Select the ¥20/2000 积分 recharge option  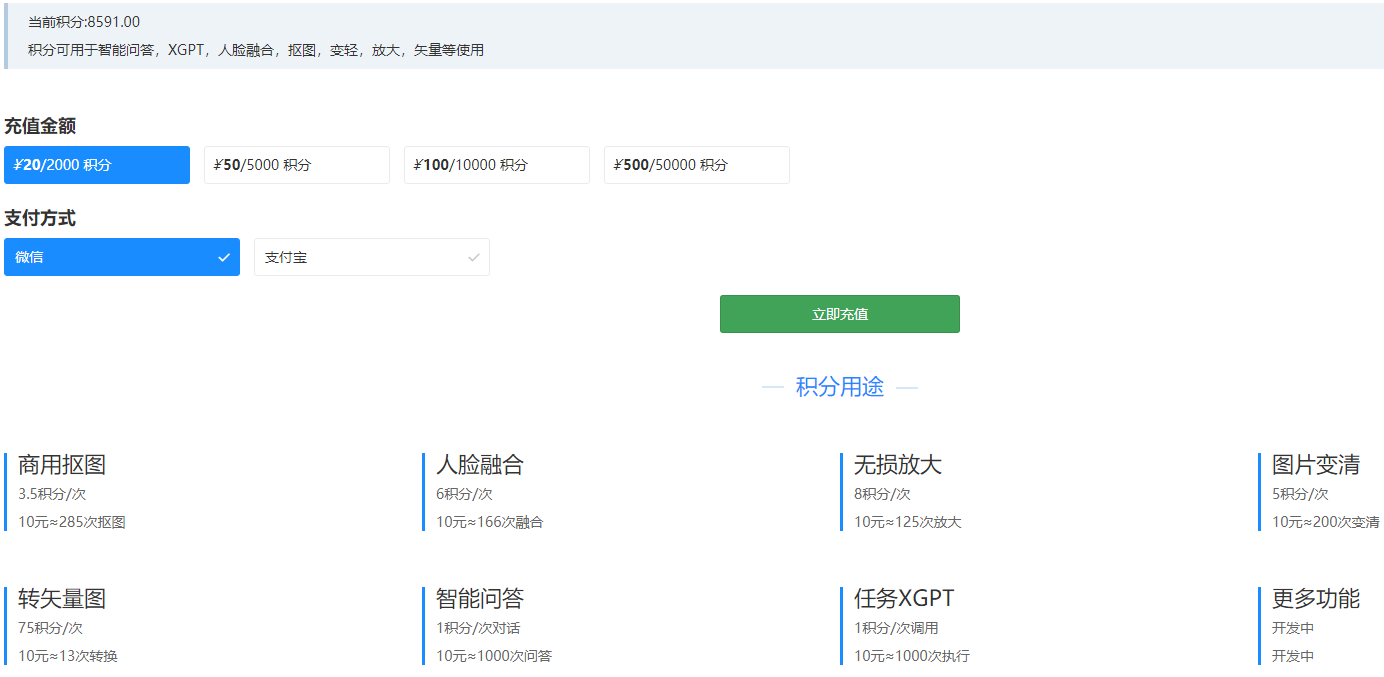tap(96, 165)
